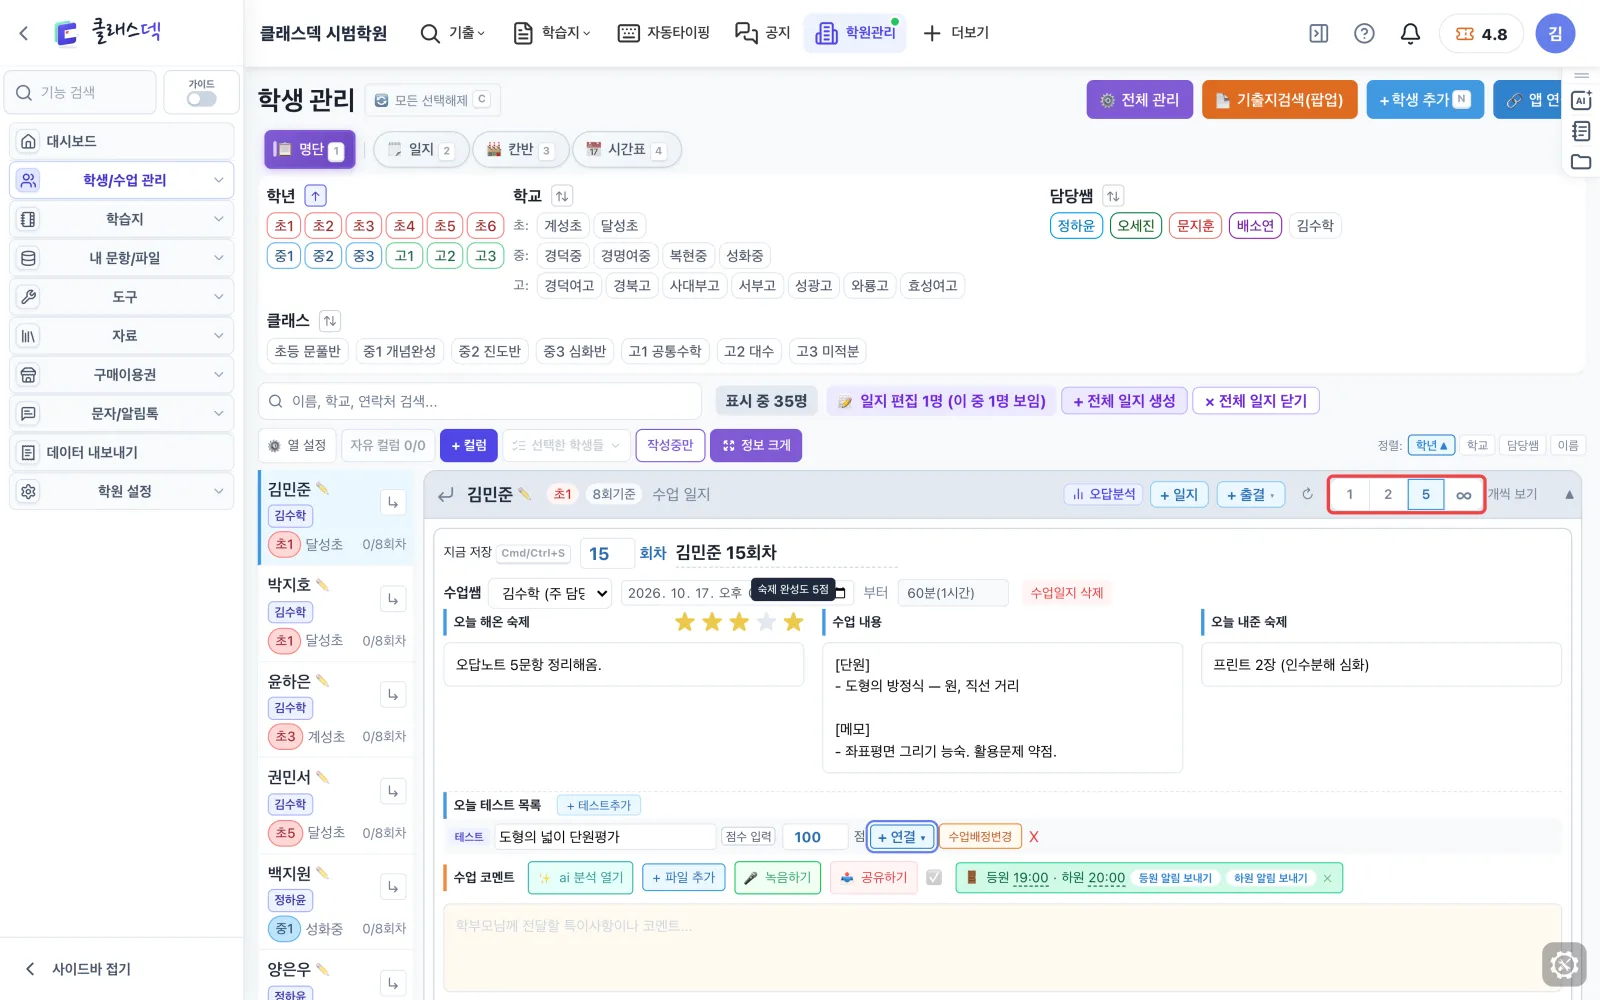This screenshot has height=1000, width=1600.
Task: Toggle the checkbox next to 공유하기
Action: click(x=934, y=877)
